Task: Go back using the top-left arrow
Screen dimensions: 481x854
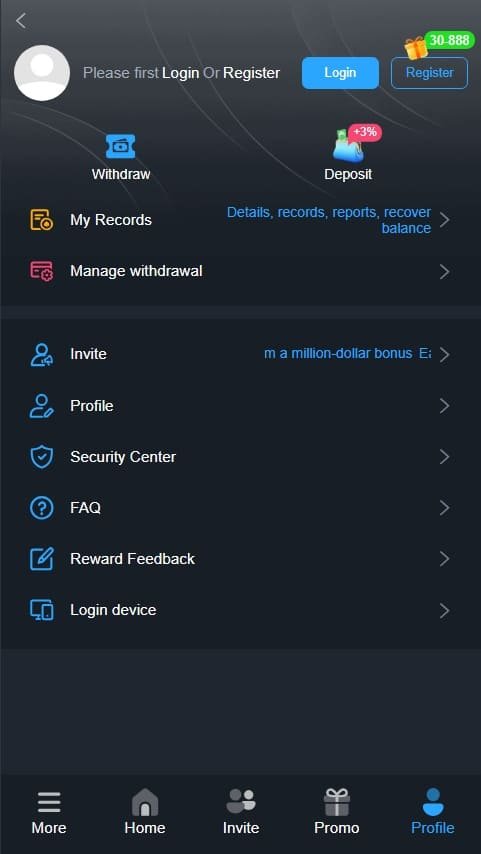Action: pos(21,21)
